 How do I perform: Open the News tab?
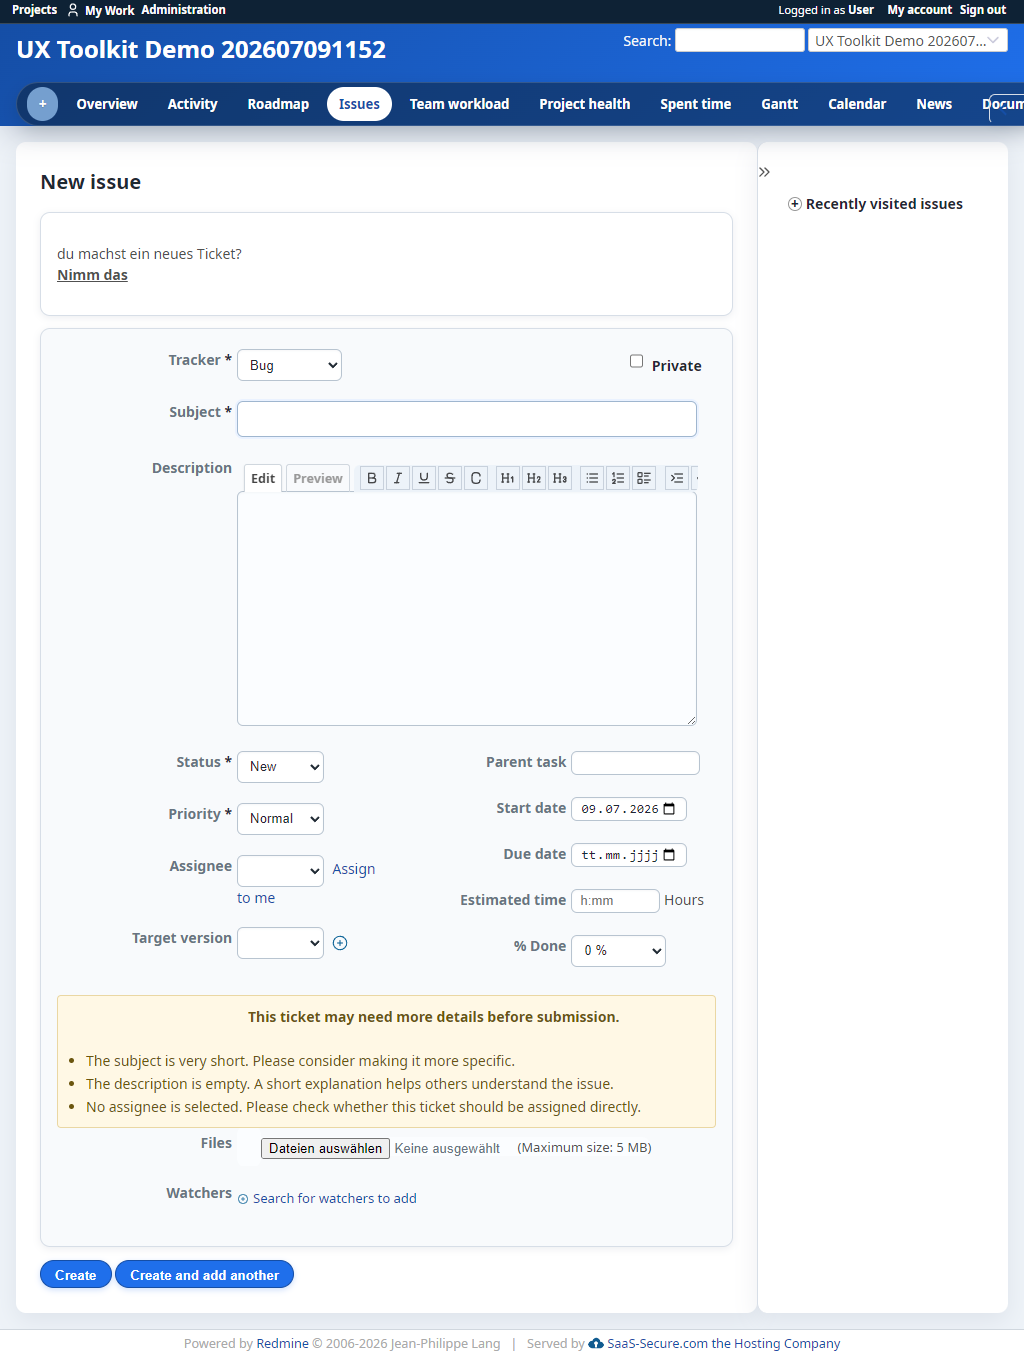pos(934,104)
